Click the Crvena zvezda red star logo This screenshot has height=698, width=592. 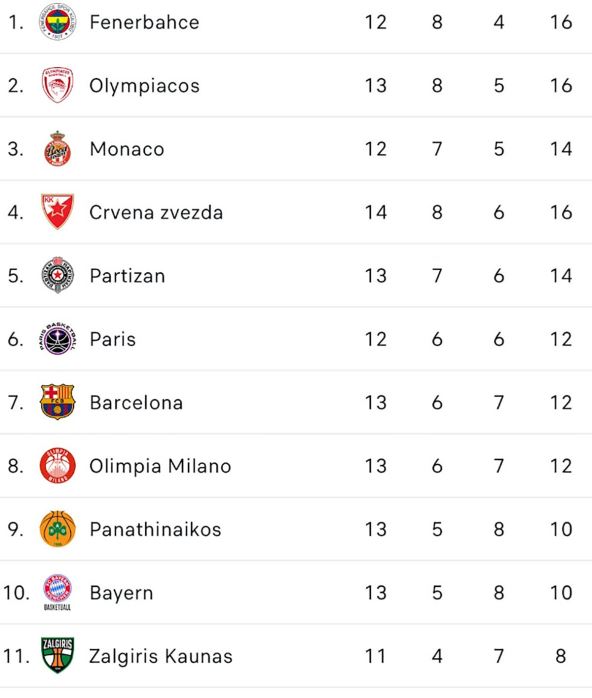(57, 212)
